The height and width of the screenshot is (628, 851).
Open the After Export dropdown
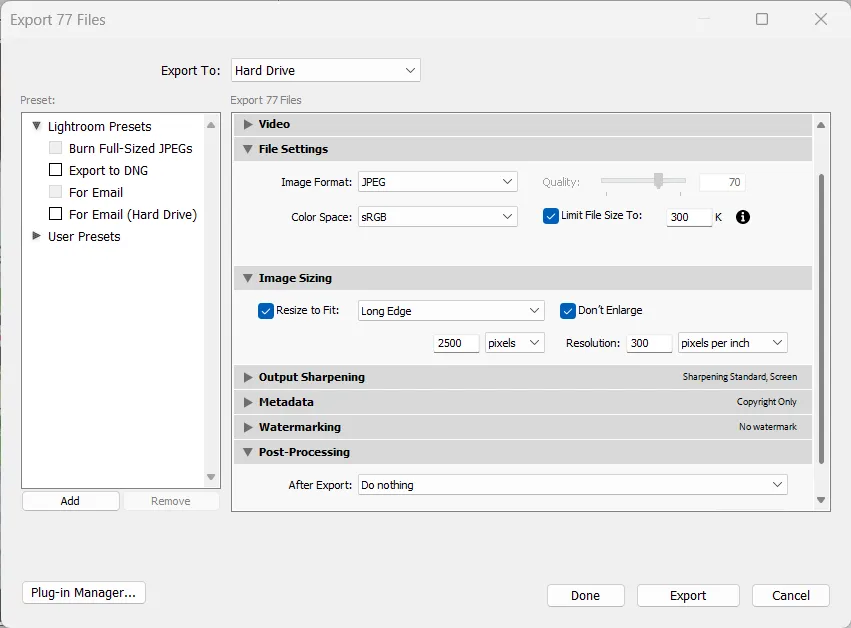(x=573, y=485)
